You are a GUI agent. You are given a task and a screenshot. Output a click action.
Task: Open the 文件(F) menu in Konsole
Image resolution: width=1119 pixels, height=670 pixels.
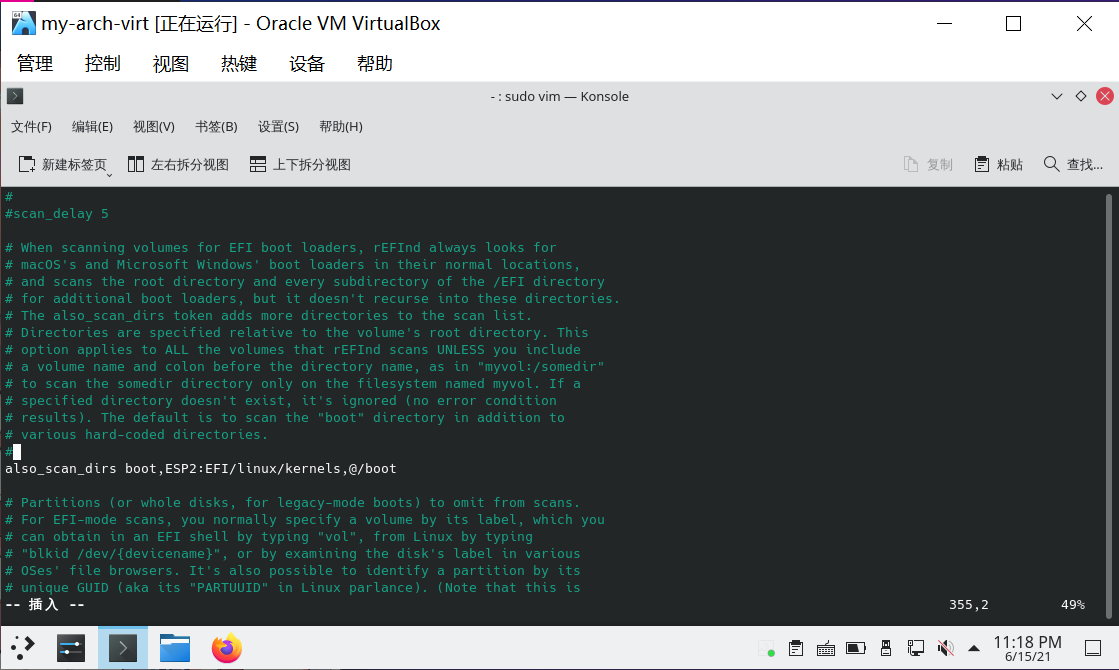click(x=31, y=127)
